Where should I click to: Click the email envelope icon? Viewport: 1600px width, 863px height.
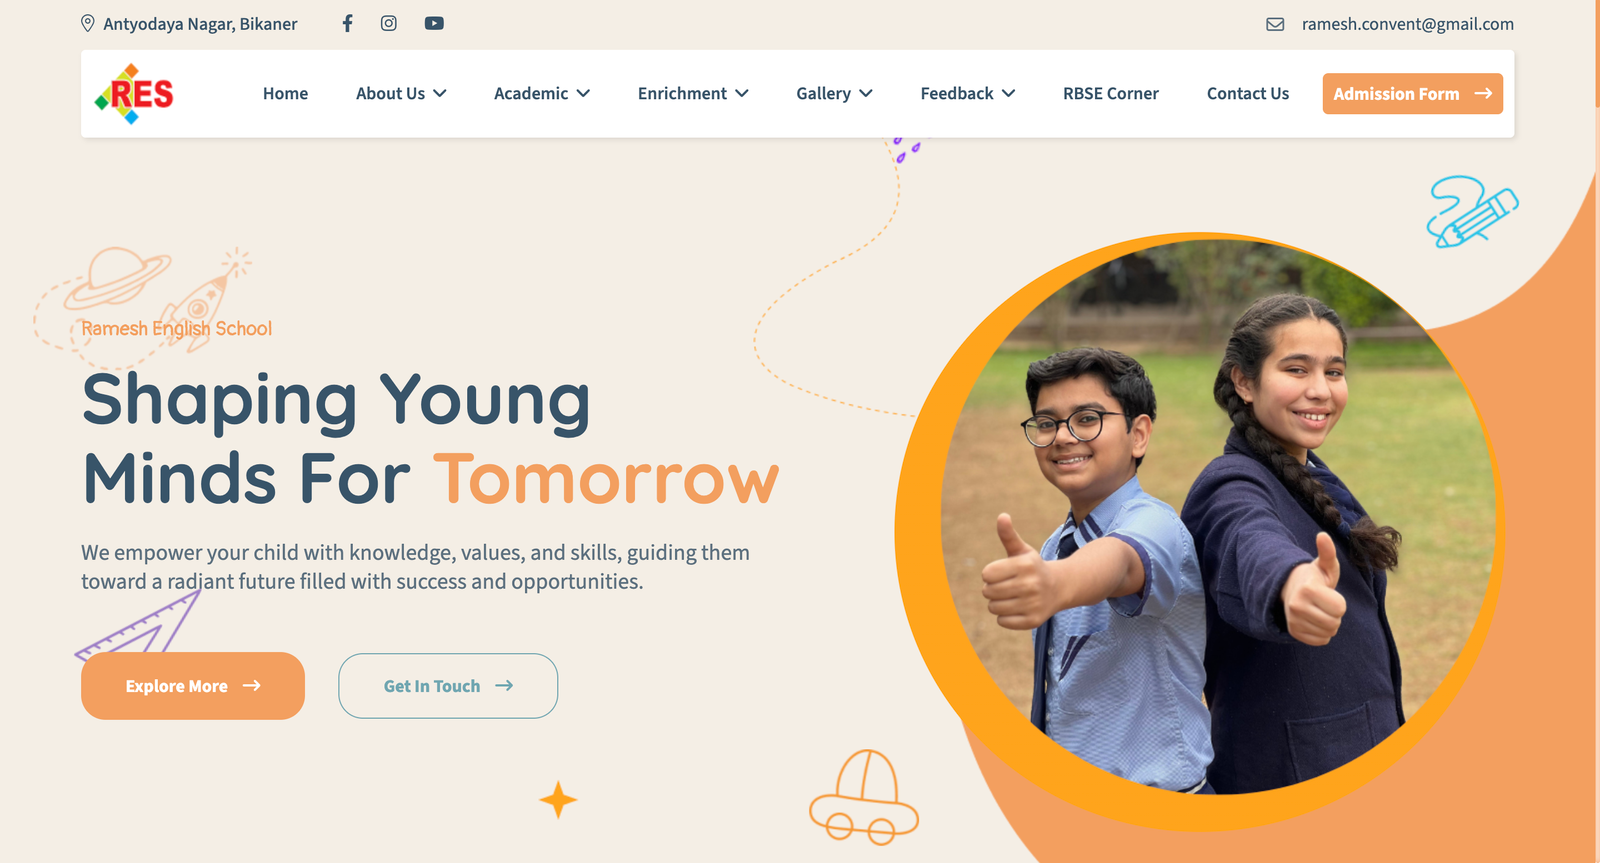1275,24
